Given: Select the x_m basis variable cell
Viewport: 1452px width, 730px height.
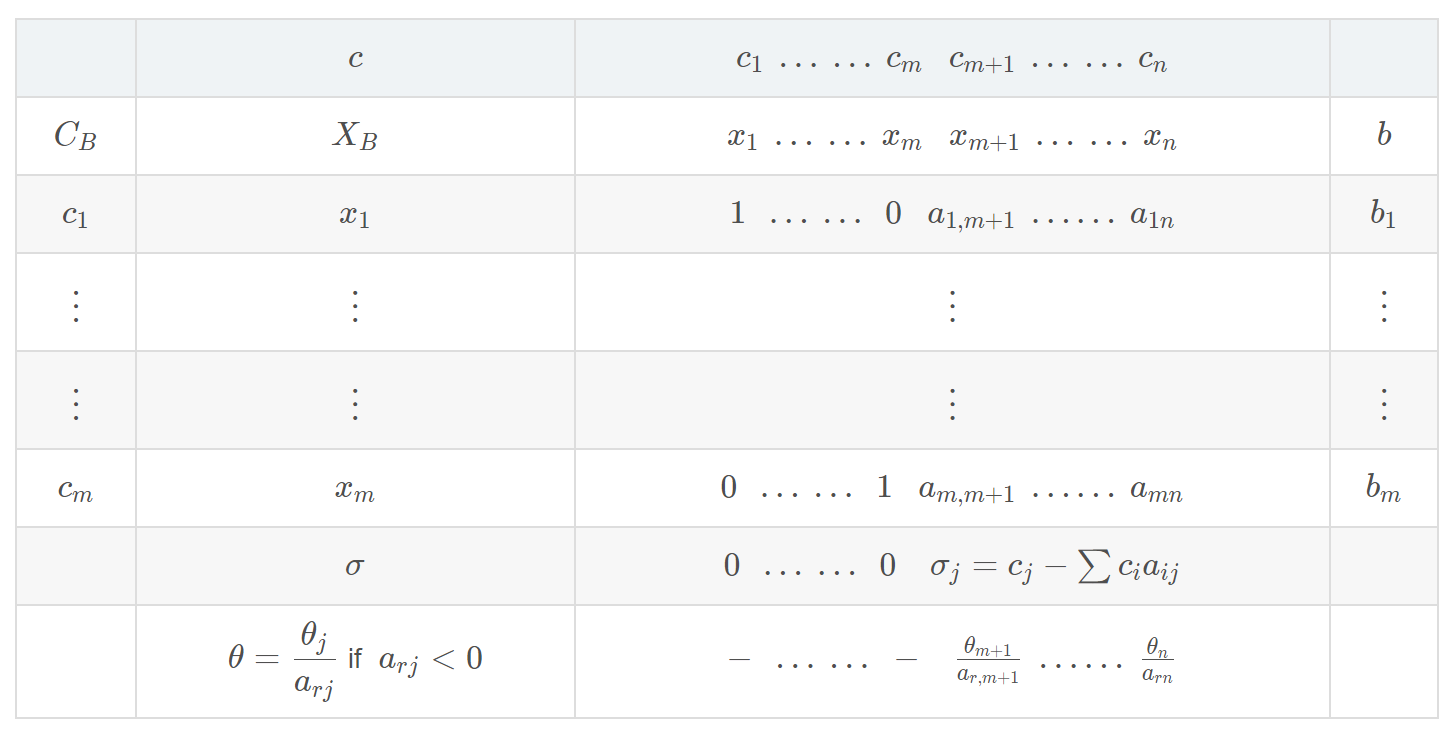Looking at the screenshot, I should [355, 490].
